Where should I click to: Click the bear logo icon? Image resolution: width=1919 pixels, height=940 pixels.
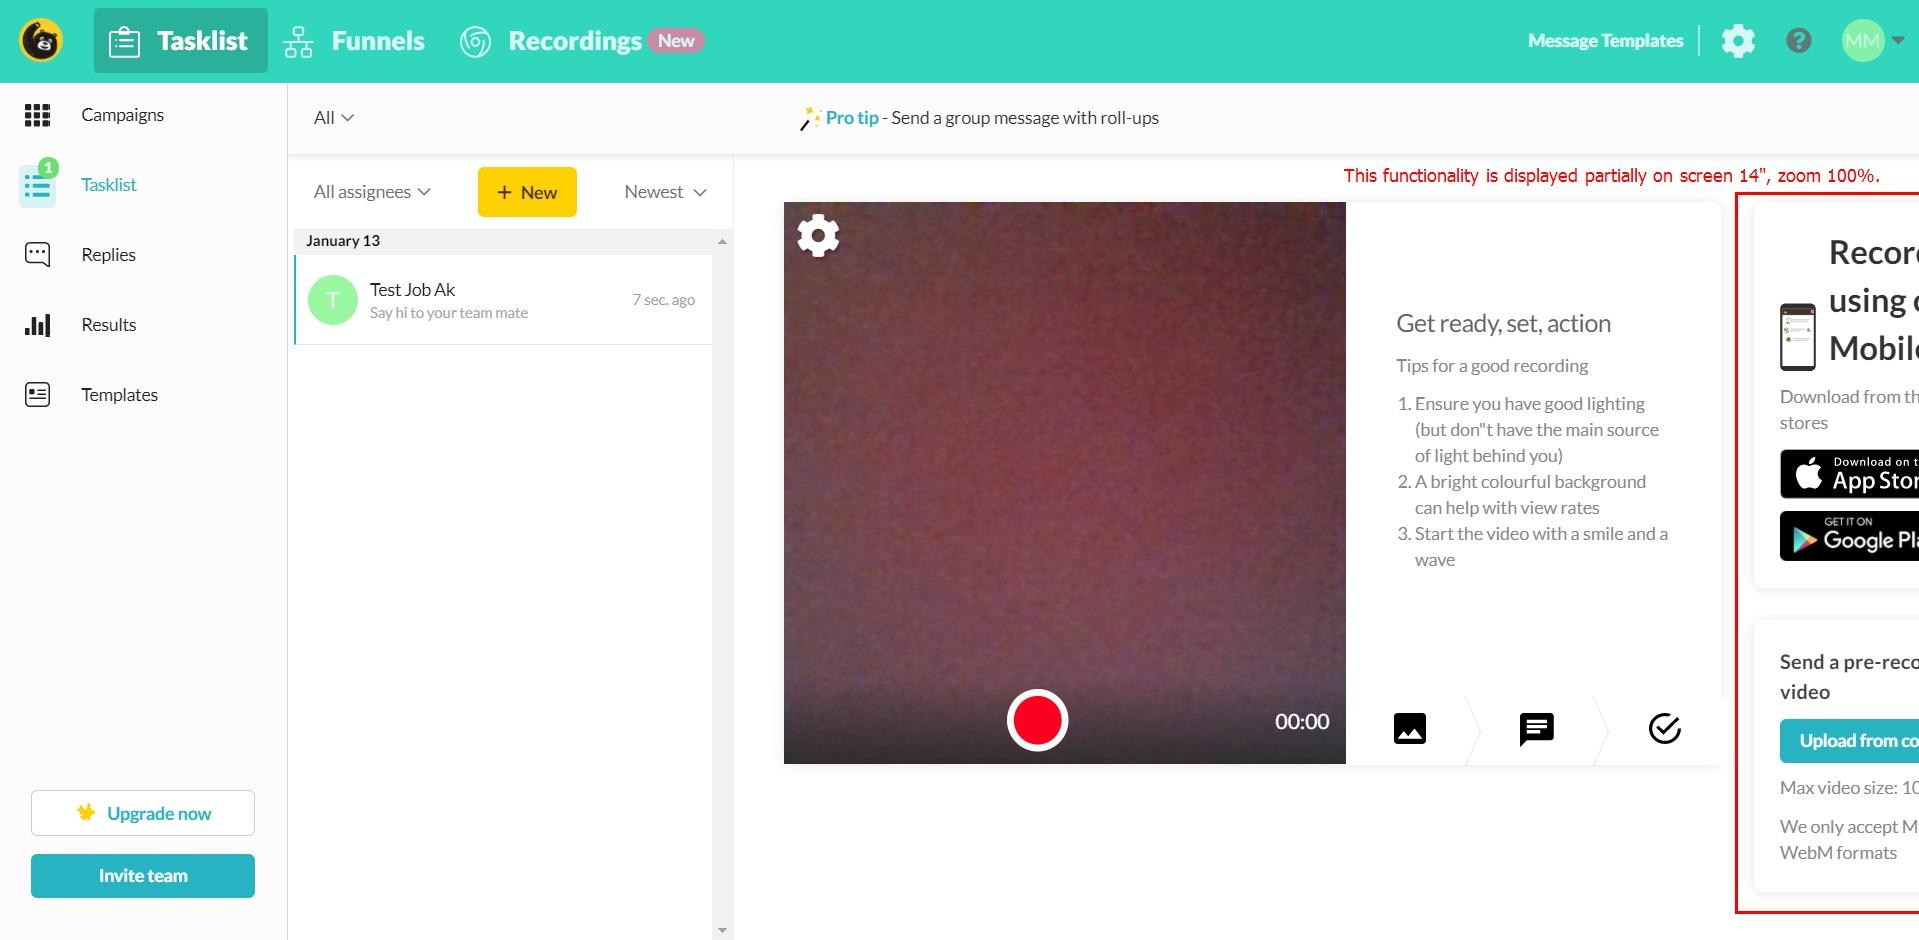(x=41, y=41)
